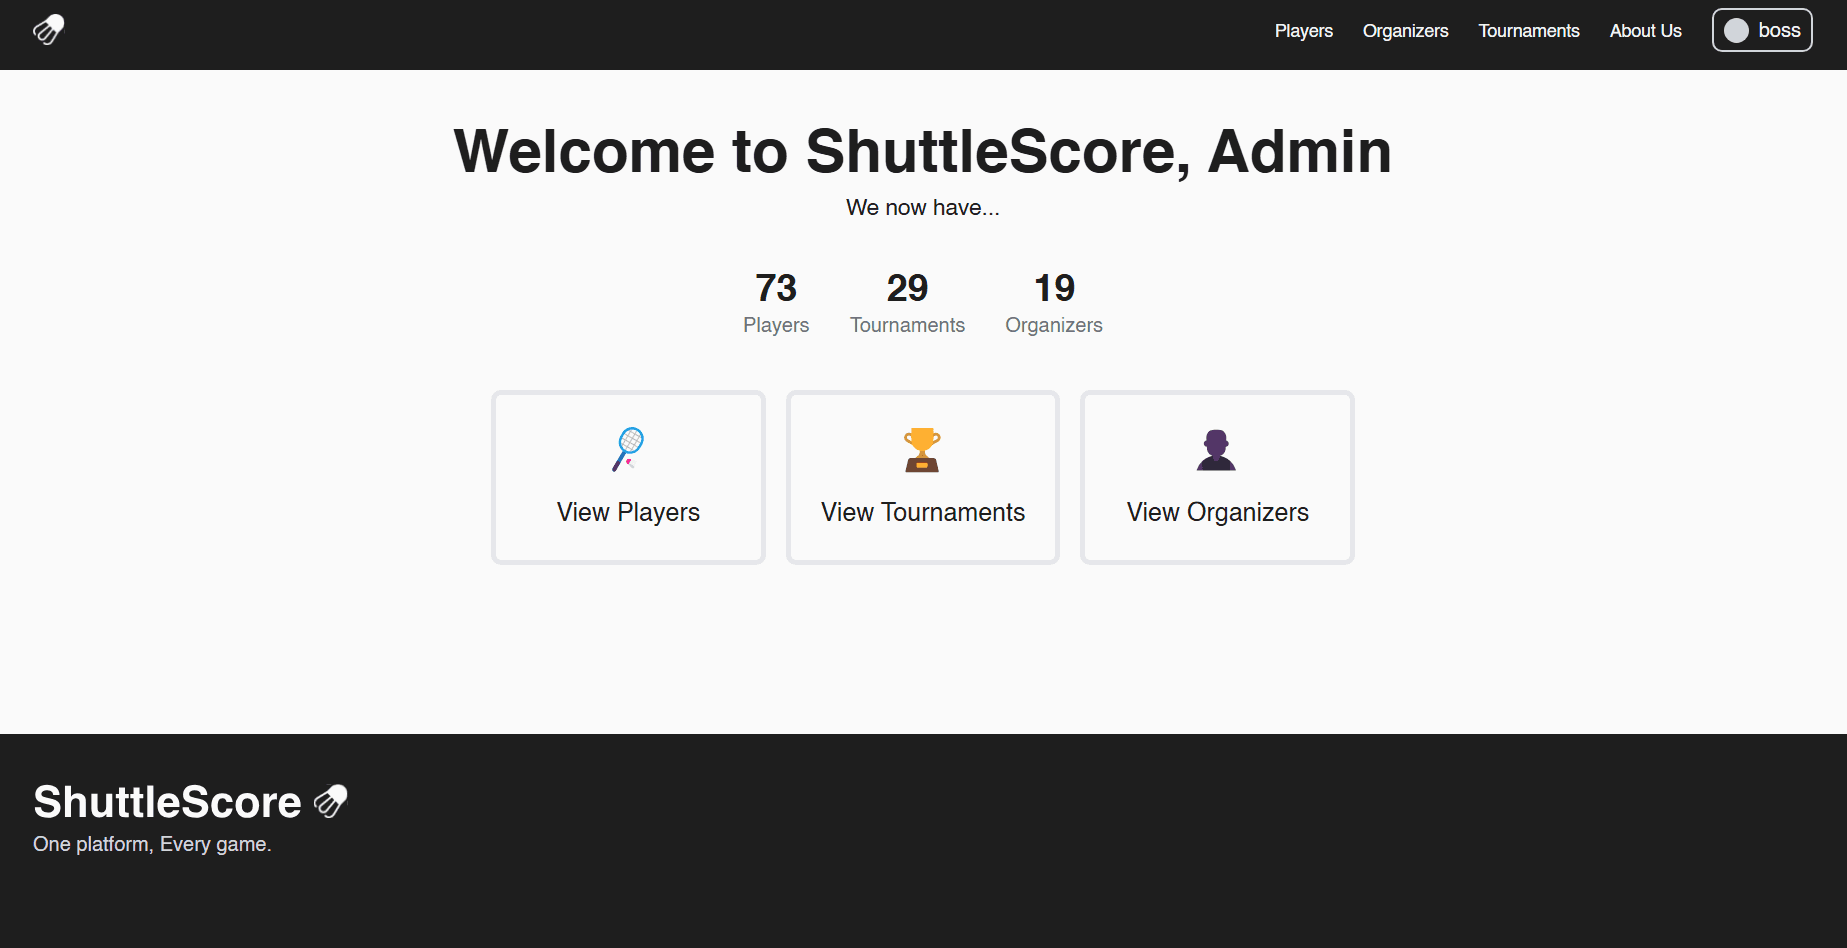Open the About Us page
The width and height of the screenshot is (1847, 948).
point(1644,31)
